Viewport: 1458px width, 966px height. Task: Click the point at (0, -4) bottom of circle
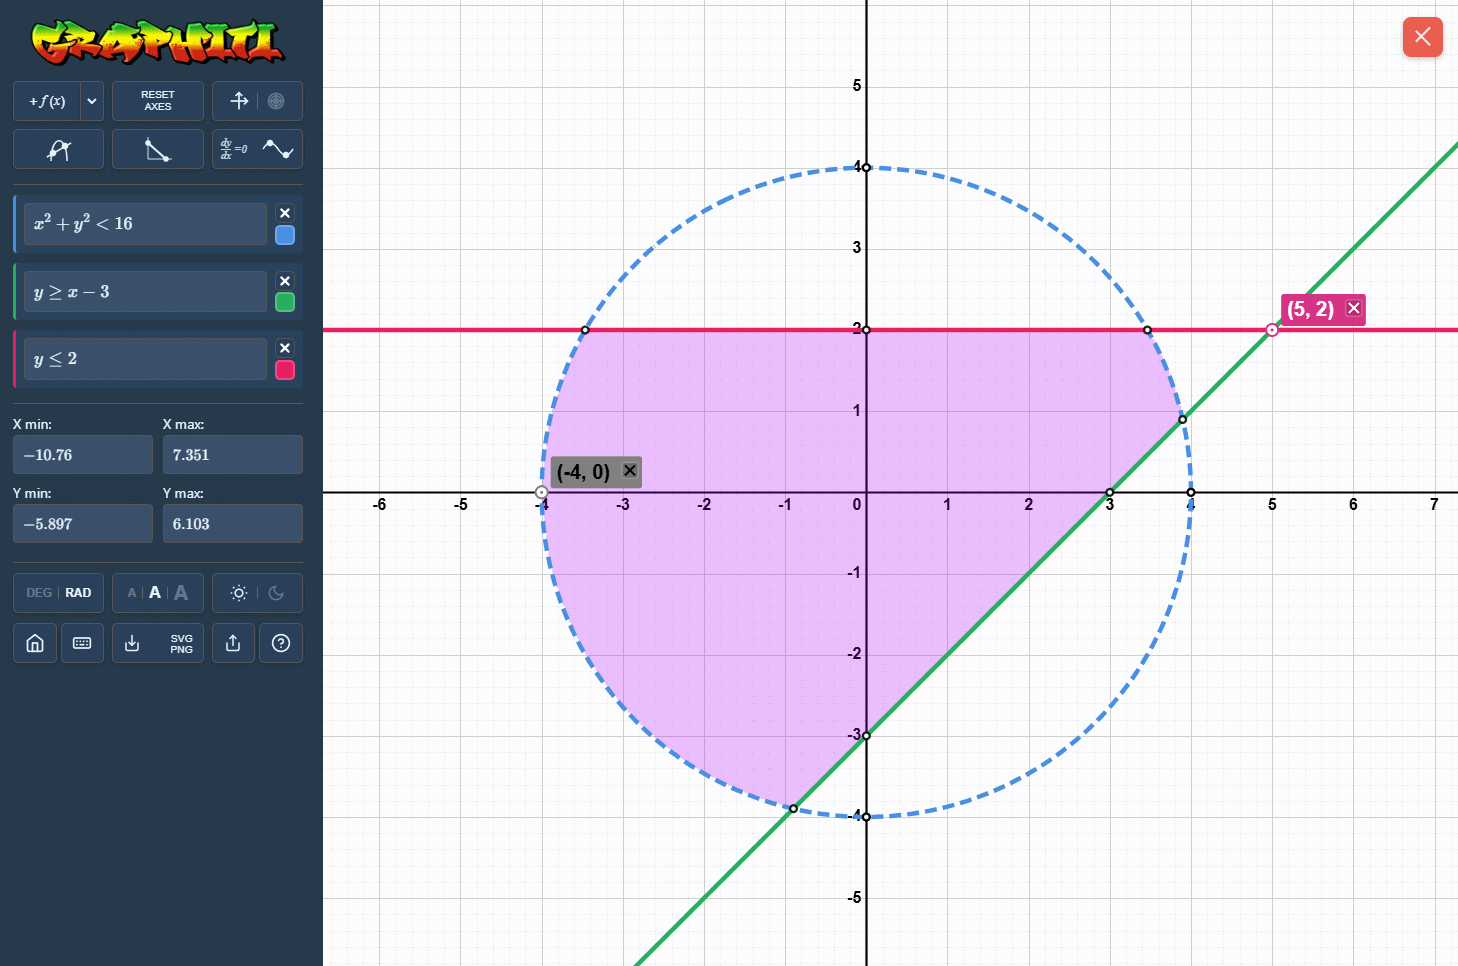[x=866, y=817]
